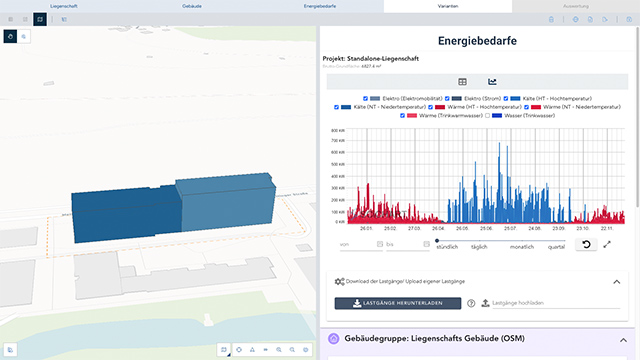
Task: Uncheck Wärme (NT - Niedertemperatur) series
Action: (526, 107)
